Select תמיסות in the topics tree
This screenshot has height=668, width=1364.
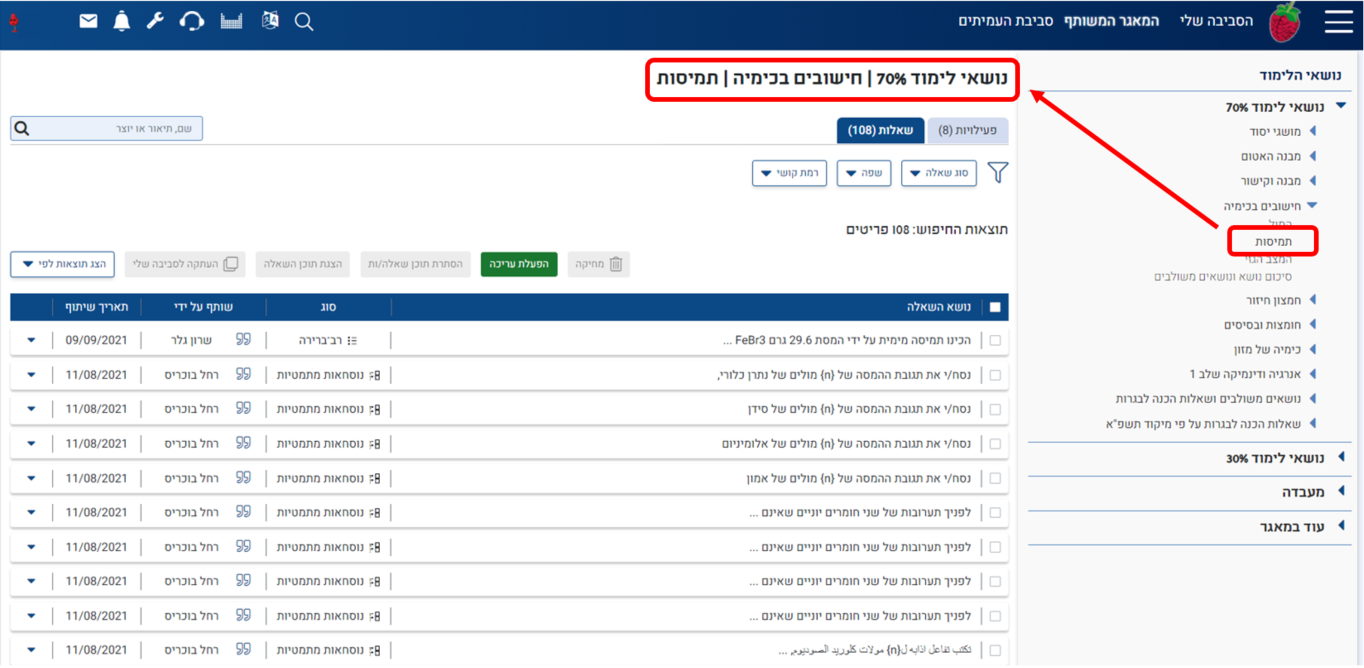[x=1273, y=242]
